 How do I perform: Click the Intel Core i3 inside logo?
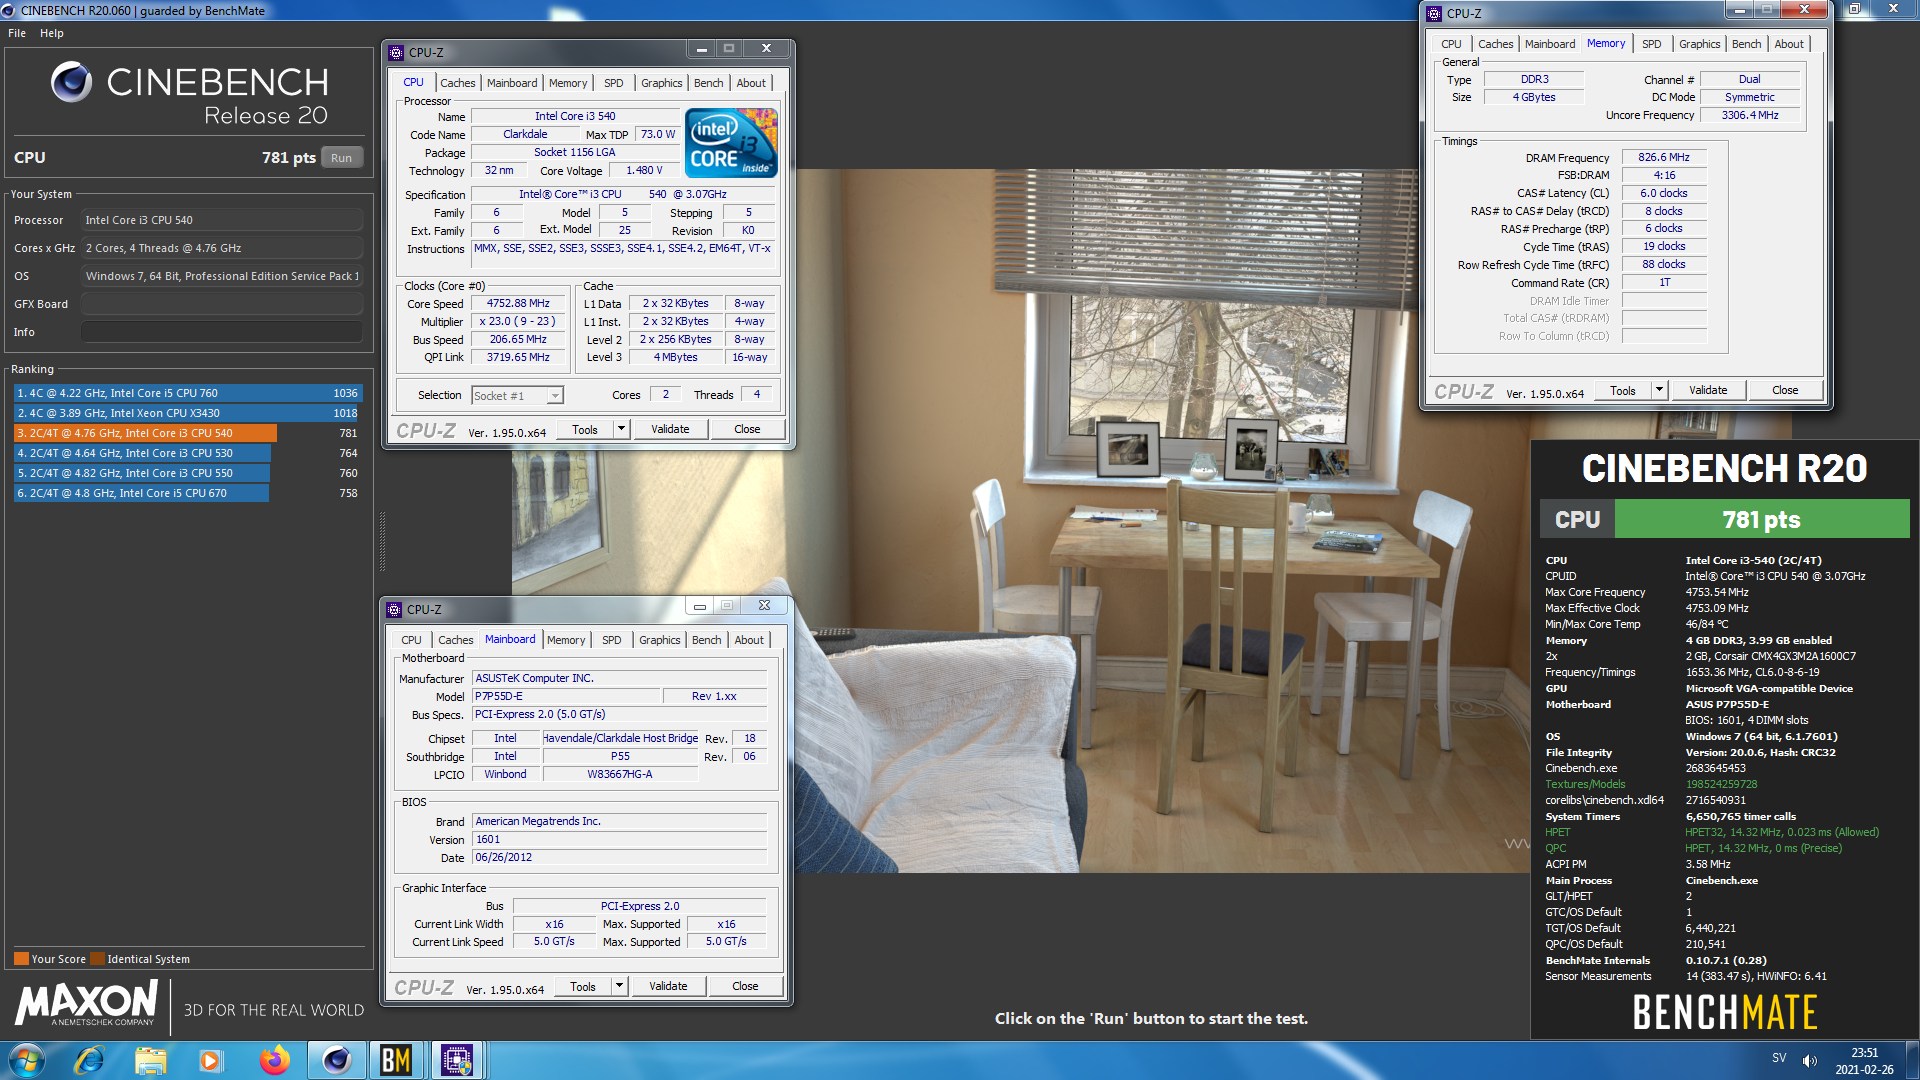tap(731, 143)
